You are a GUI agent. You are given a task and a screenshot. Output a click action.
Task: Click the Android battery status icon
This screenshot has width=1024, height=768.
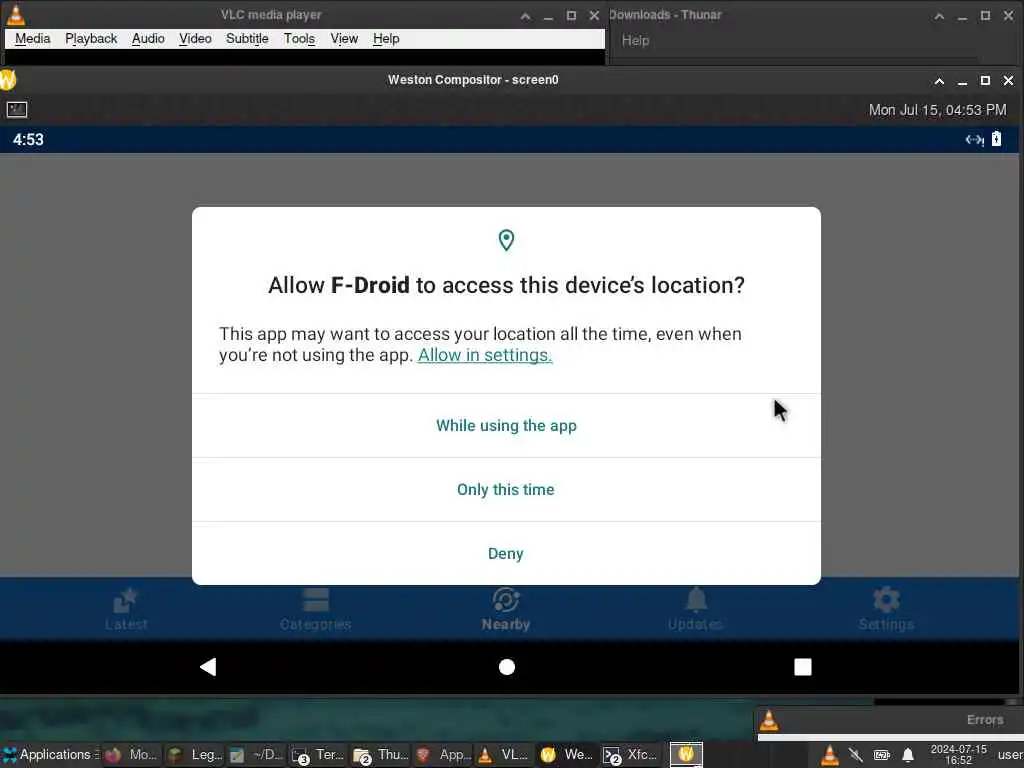pyautogui.click(x=997, y=138)
